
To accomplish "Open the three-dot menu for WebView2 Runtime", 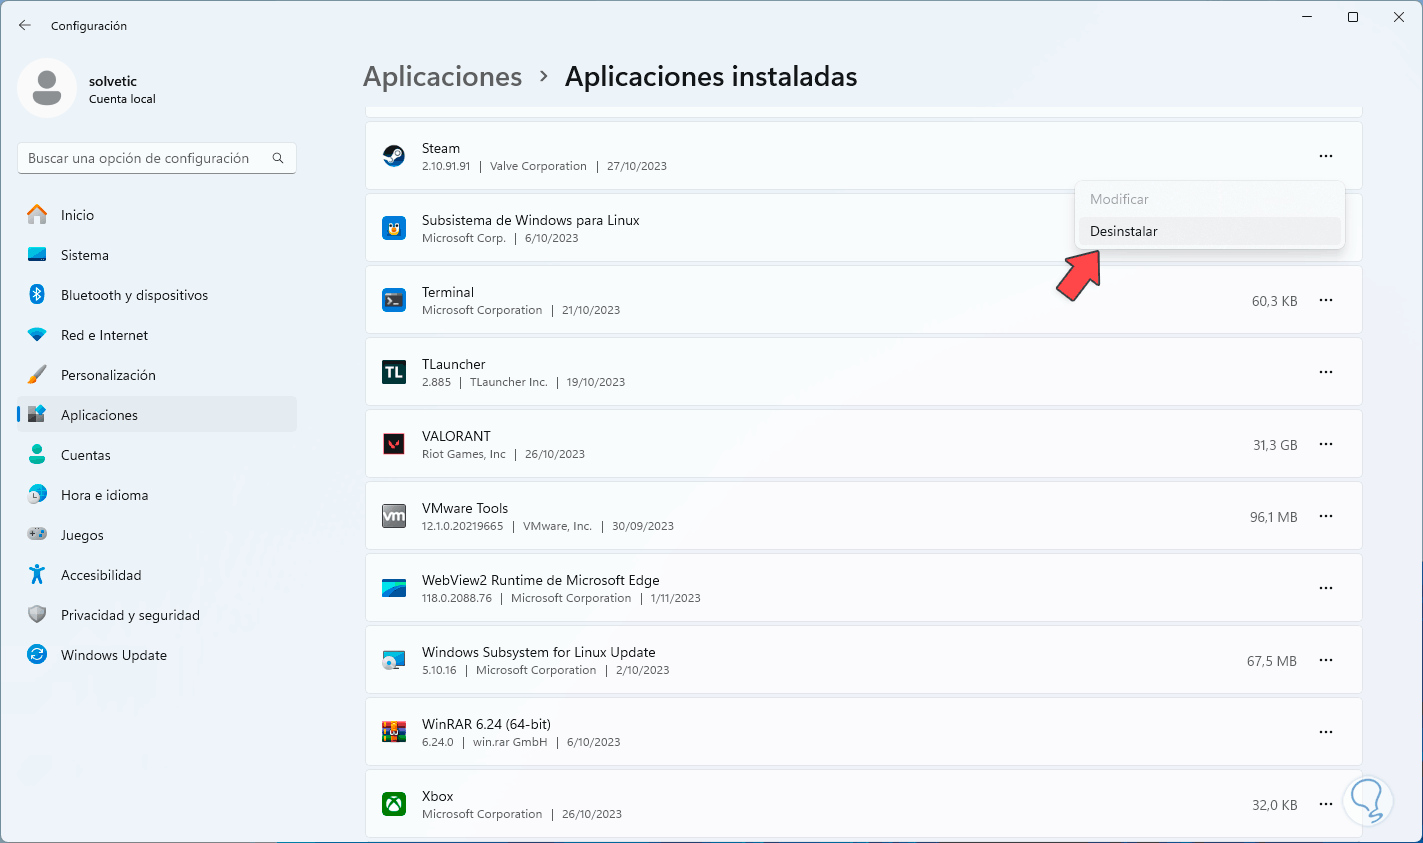I will click(1326, 588).
